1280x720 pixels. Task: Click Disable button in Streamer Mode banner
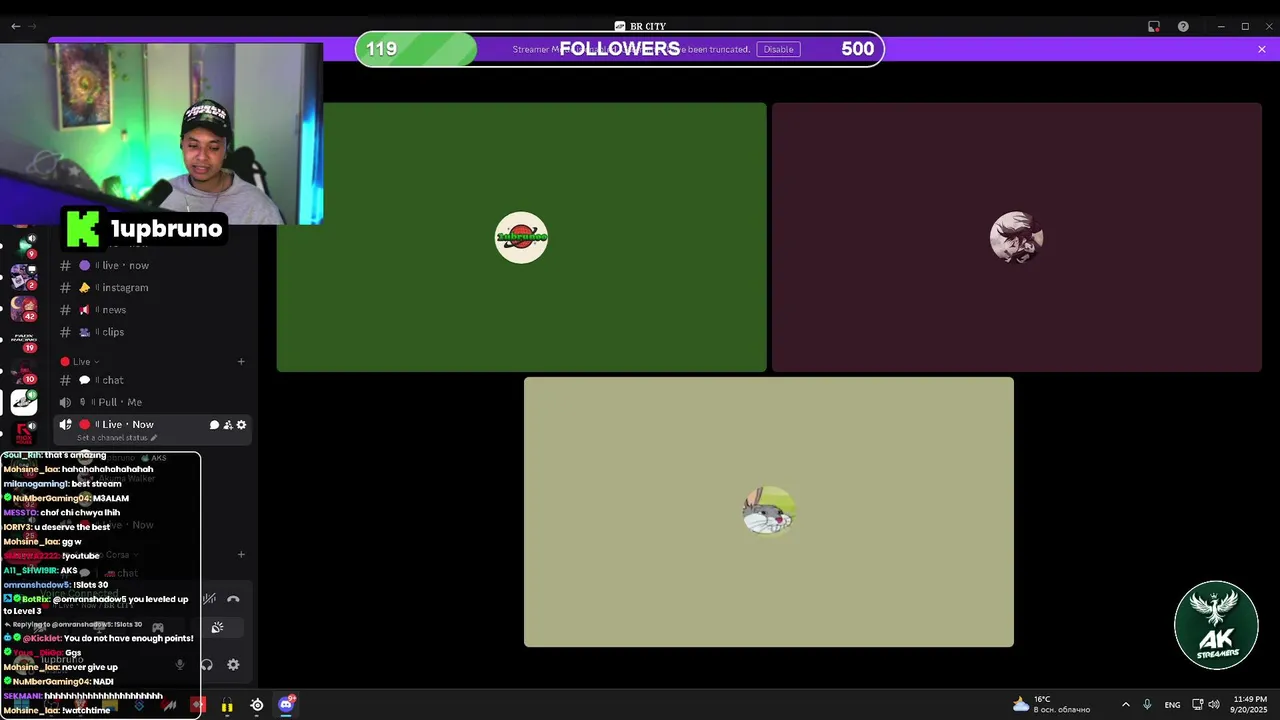[x=778, y=49]
